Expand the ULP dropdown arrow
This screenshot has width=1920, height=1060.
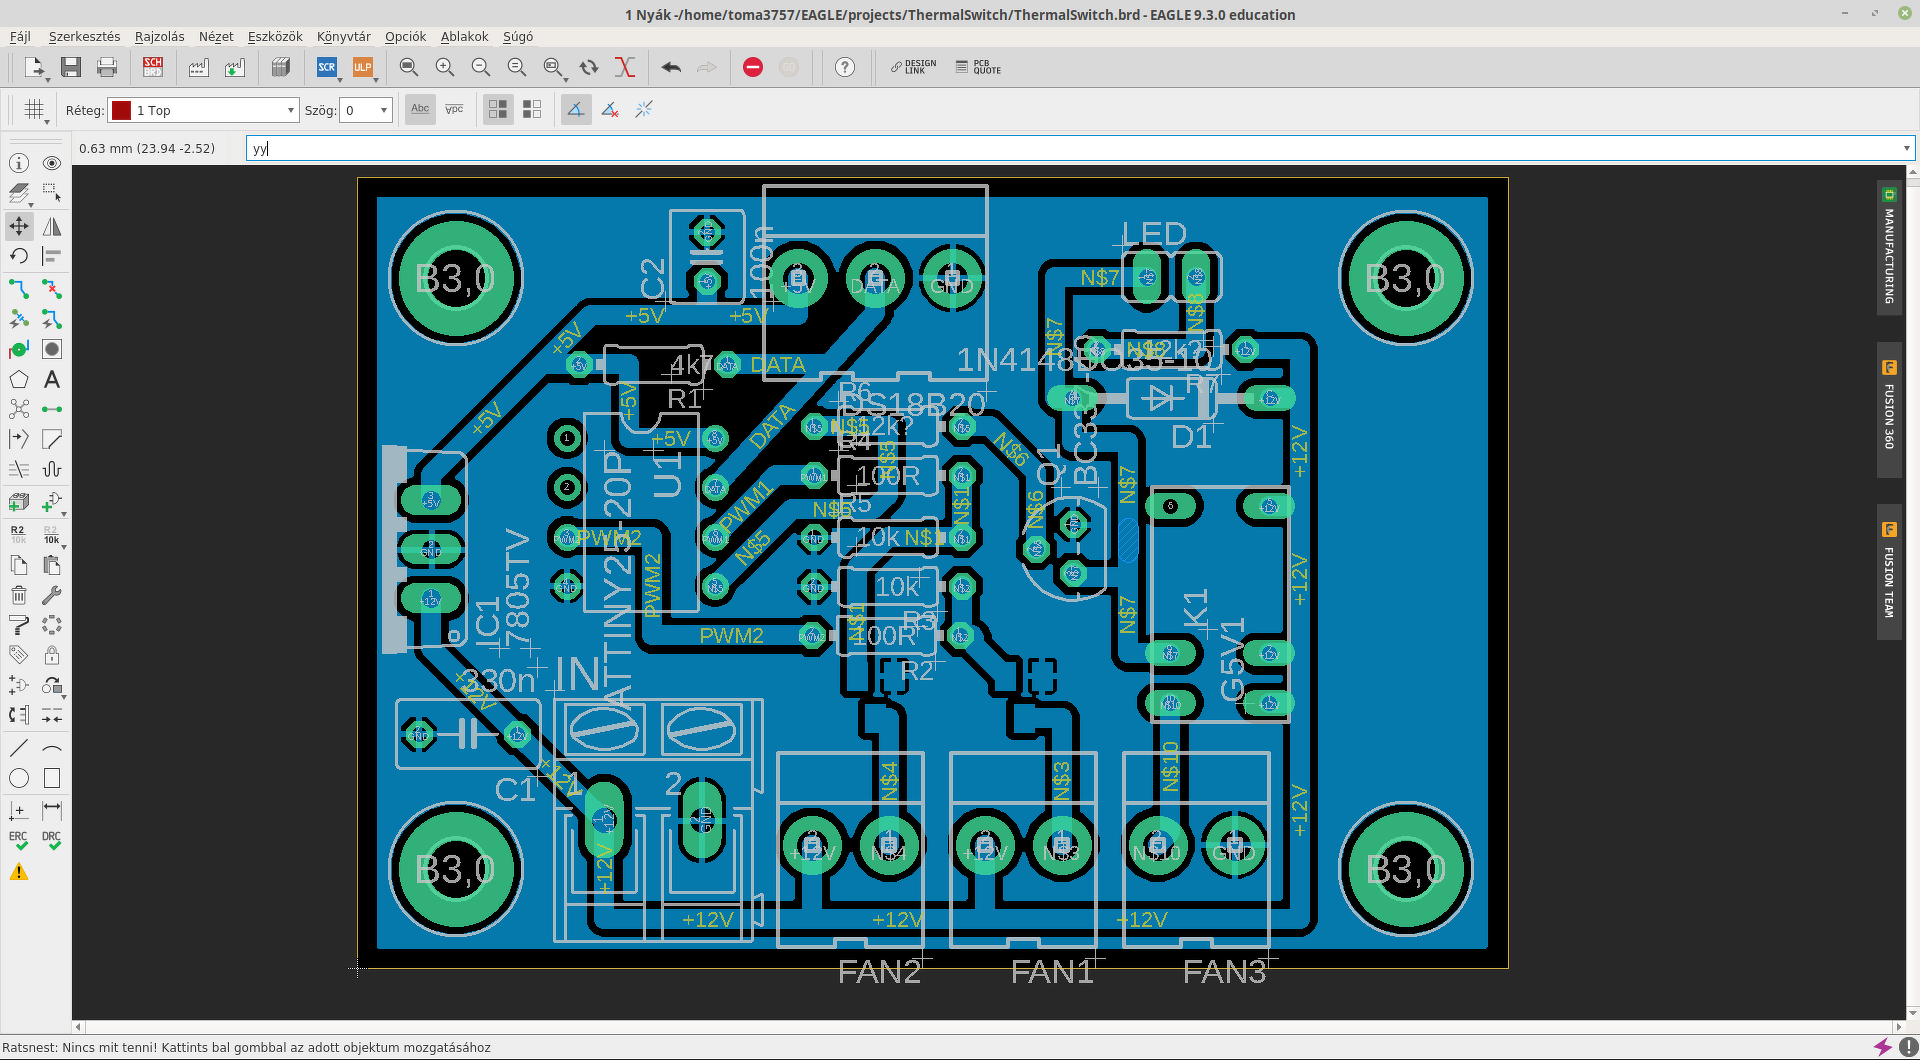(x=376, y=78)
